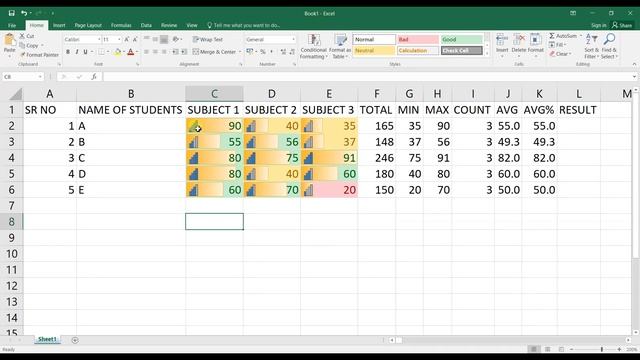Viewport: 640px width, 360px height.
Task: Cut the selection with the scissors icon
Action: 22,36
